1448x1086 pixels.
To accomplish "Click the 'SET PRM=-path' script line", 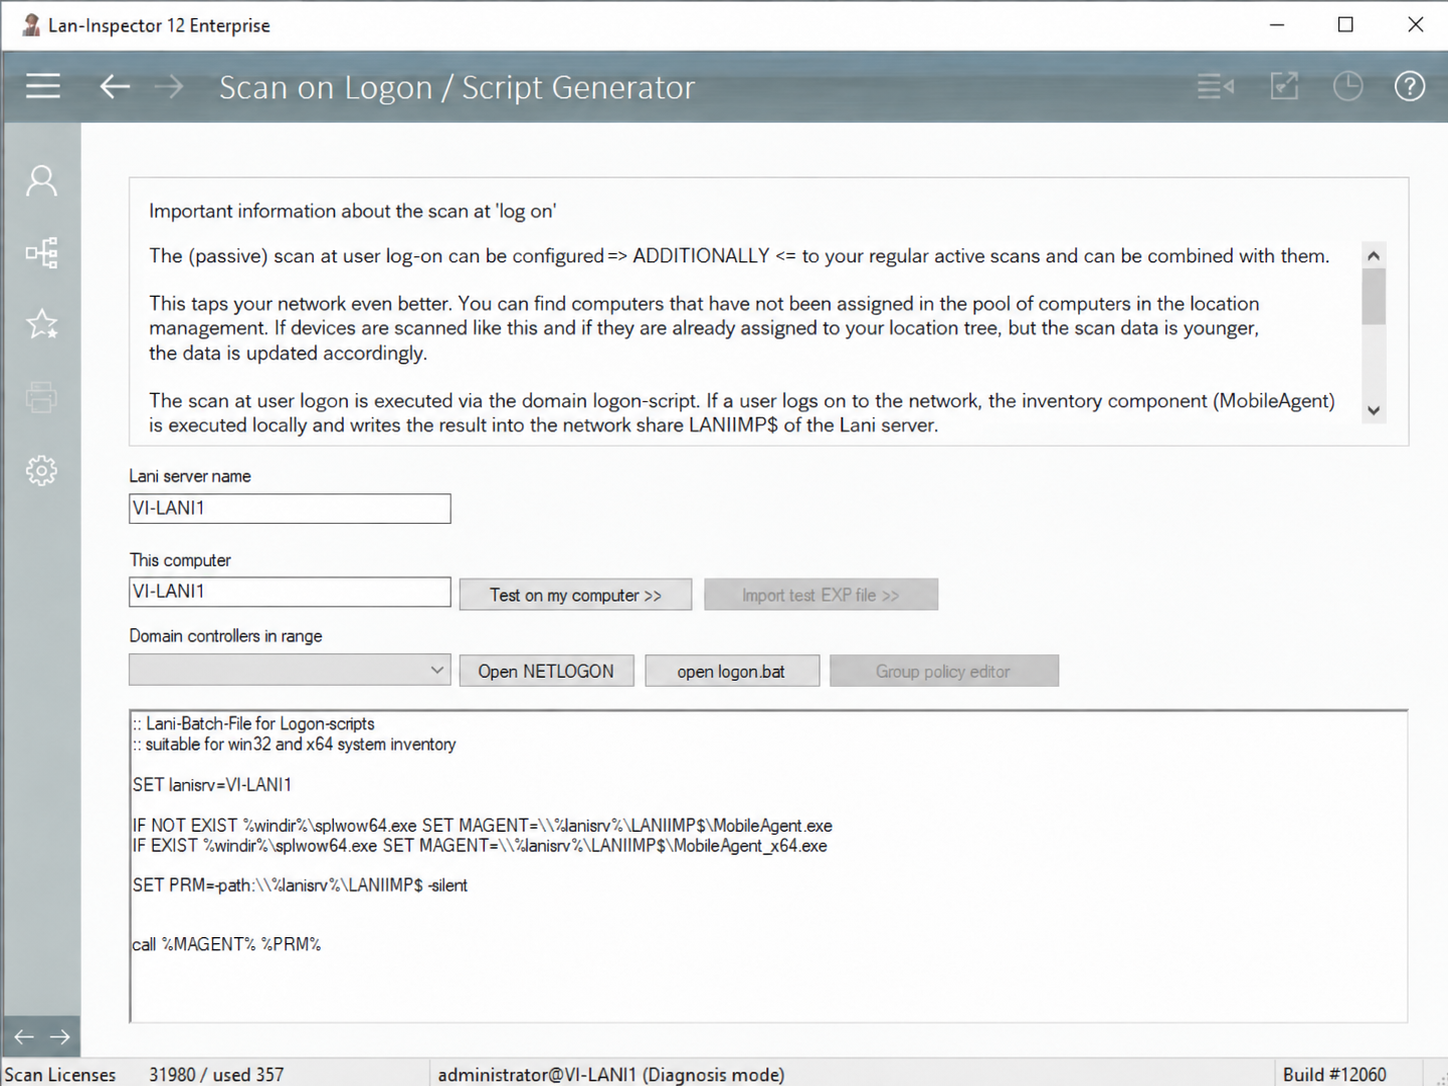I will (x=300, y=885).
